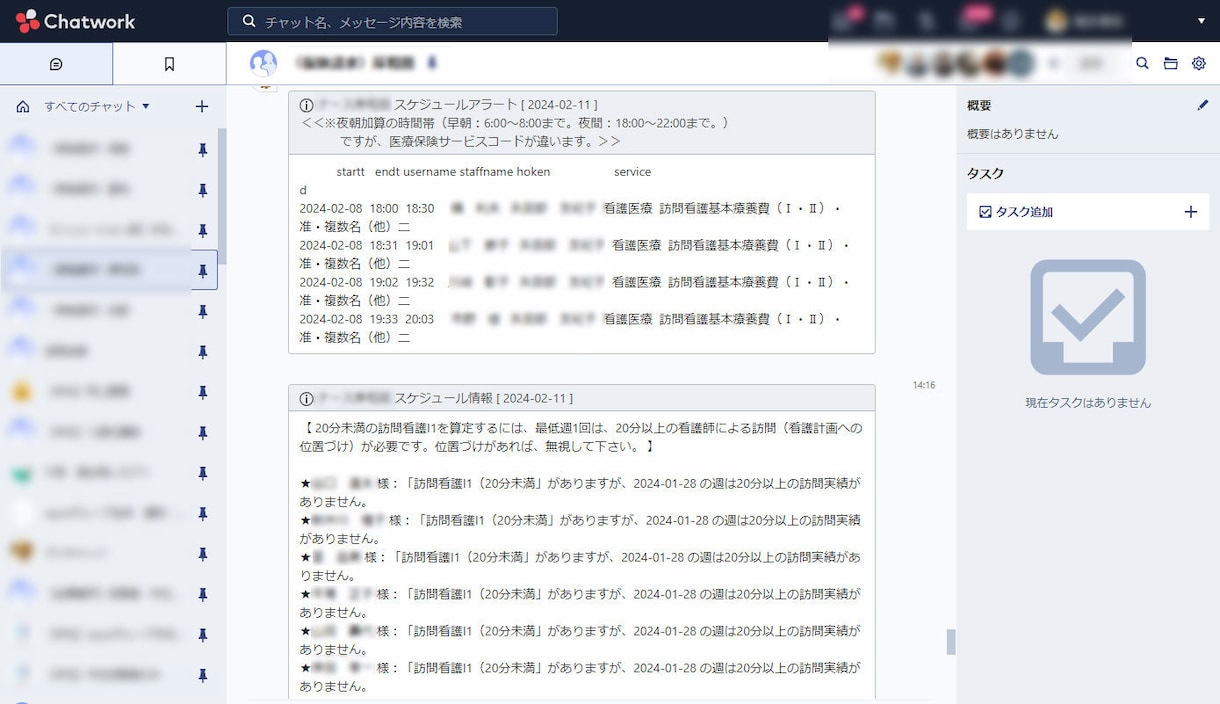Click the 2024-02-08 18:00 18:30 schedule row
Viewport: 1220px width, 704px height.
coord(571,218)
